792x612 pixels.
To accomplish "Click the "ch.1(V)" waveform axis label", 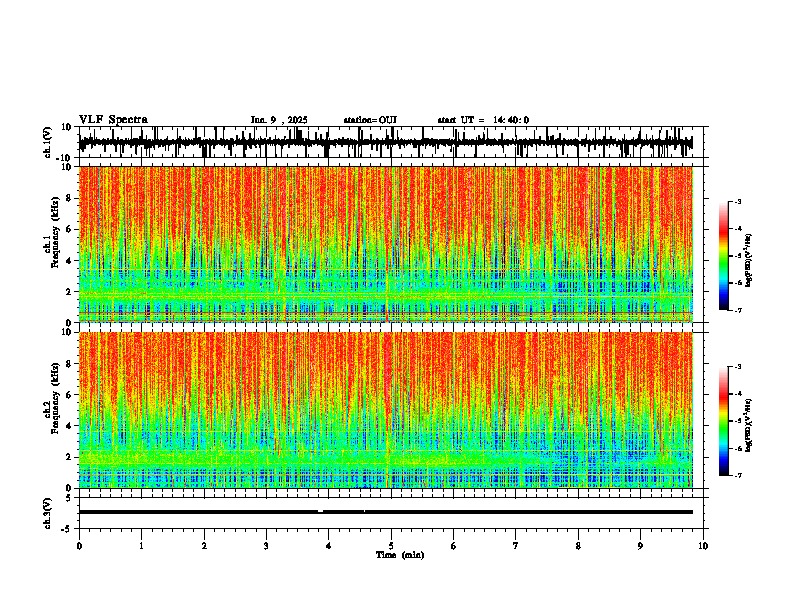I will pos(48,142).
